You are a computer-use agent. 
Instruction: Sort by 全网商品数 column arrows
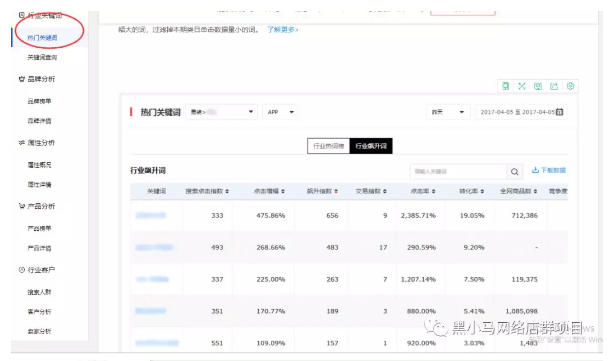[x=535, y=191]
